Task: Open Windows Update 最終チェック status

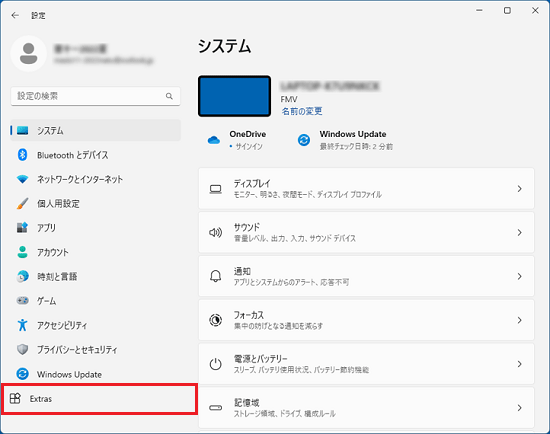Action: tap(345, 140)
